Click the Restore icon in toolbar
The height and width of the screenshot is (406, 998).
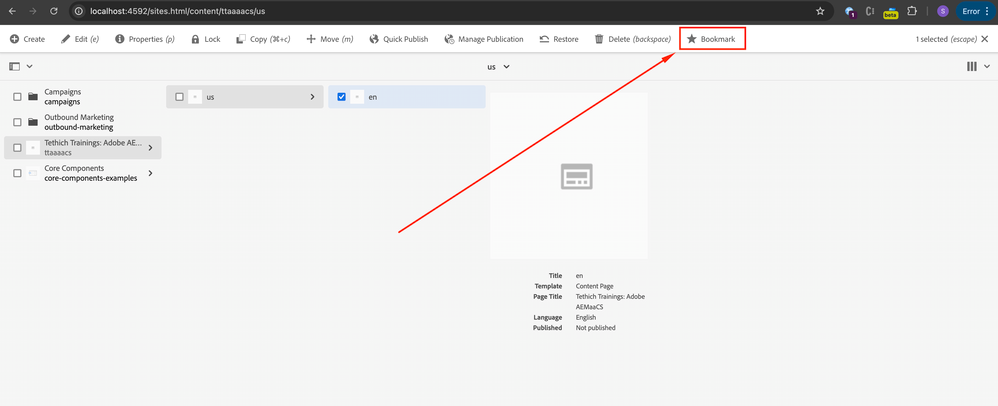point(544,39)
